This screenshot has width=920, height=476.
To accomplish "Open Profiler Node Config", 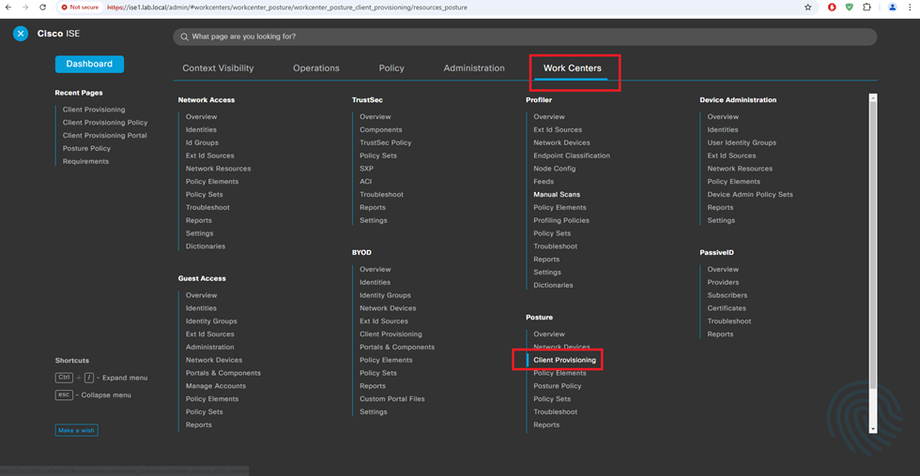I will (554, 168).
